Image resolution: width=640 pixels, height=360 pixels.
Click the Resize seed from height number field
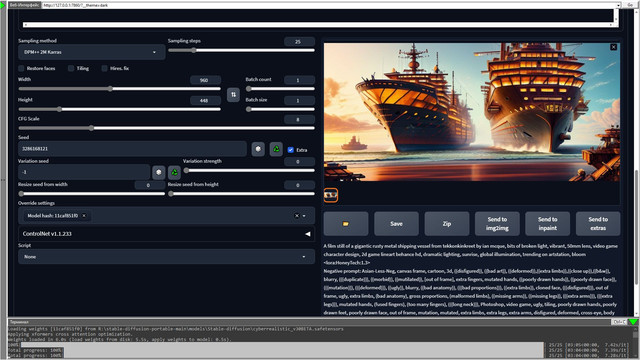(x=299, y=185)
